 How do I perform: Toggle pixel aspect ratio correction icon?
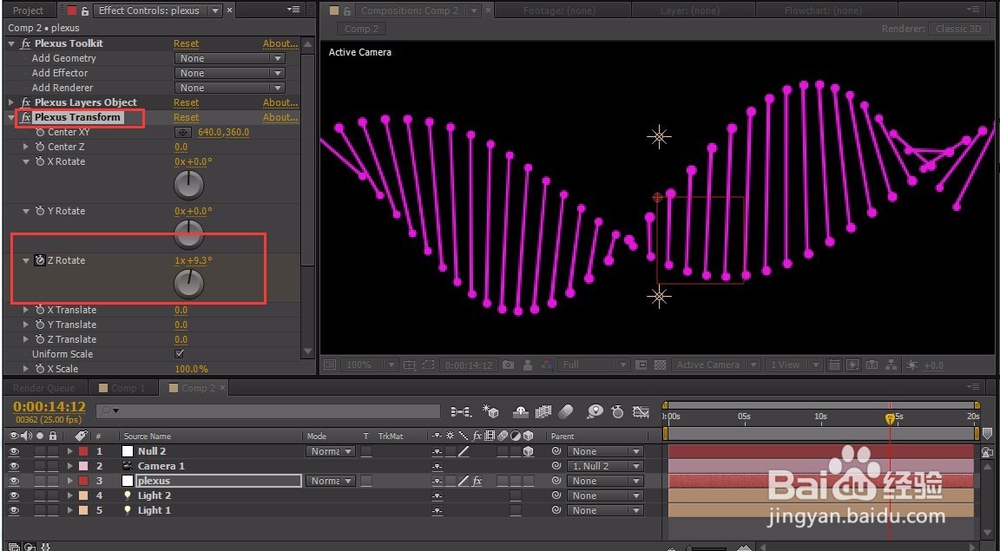834,365
